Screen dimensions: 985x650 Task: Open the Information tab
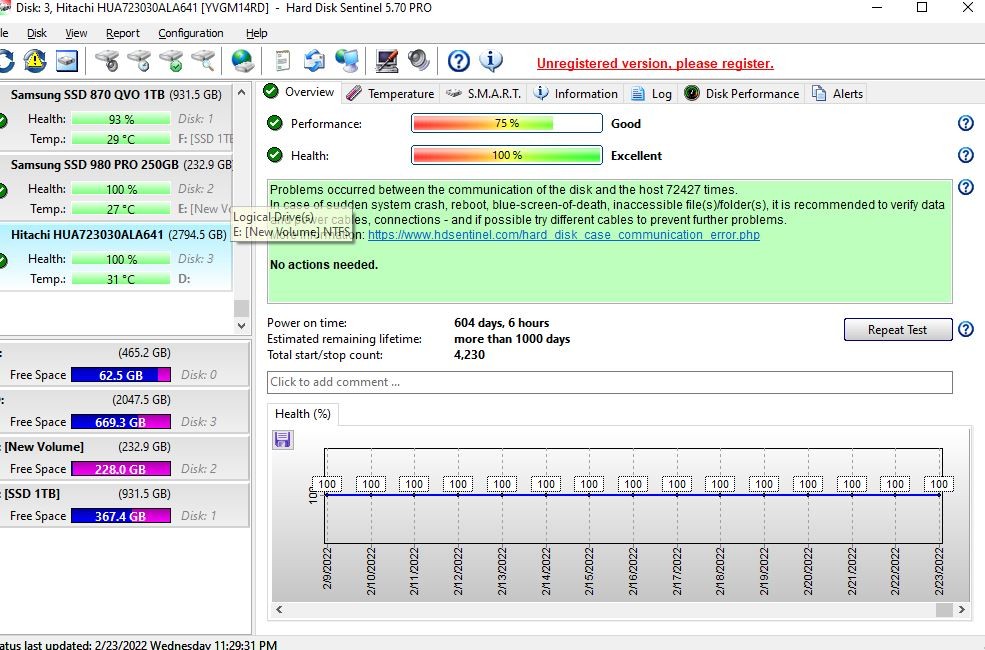click(x=575, y=94)
